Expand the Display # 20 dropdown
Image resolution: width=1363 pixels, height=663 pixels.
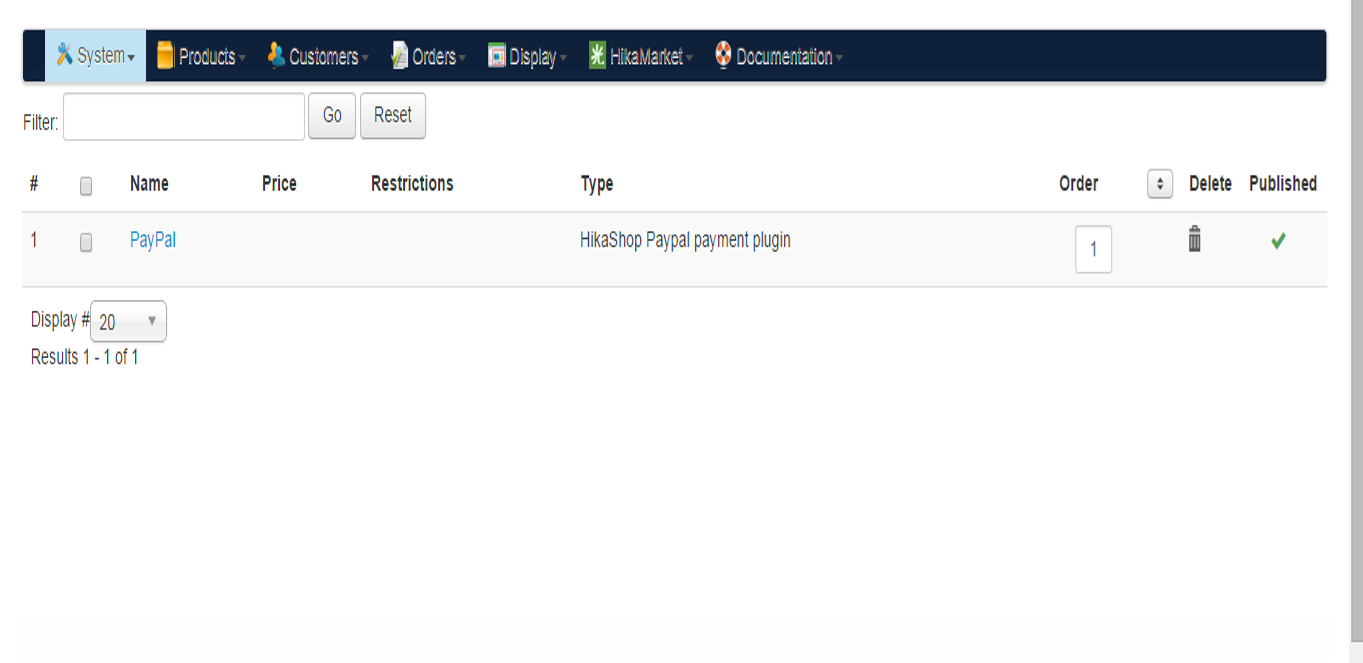(x=128, y=322)
